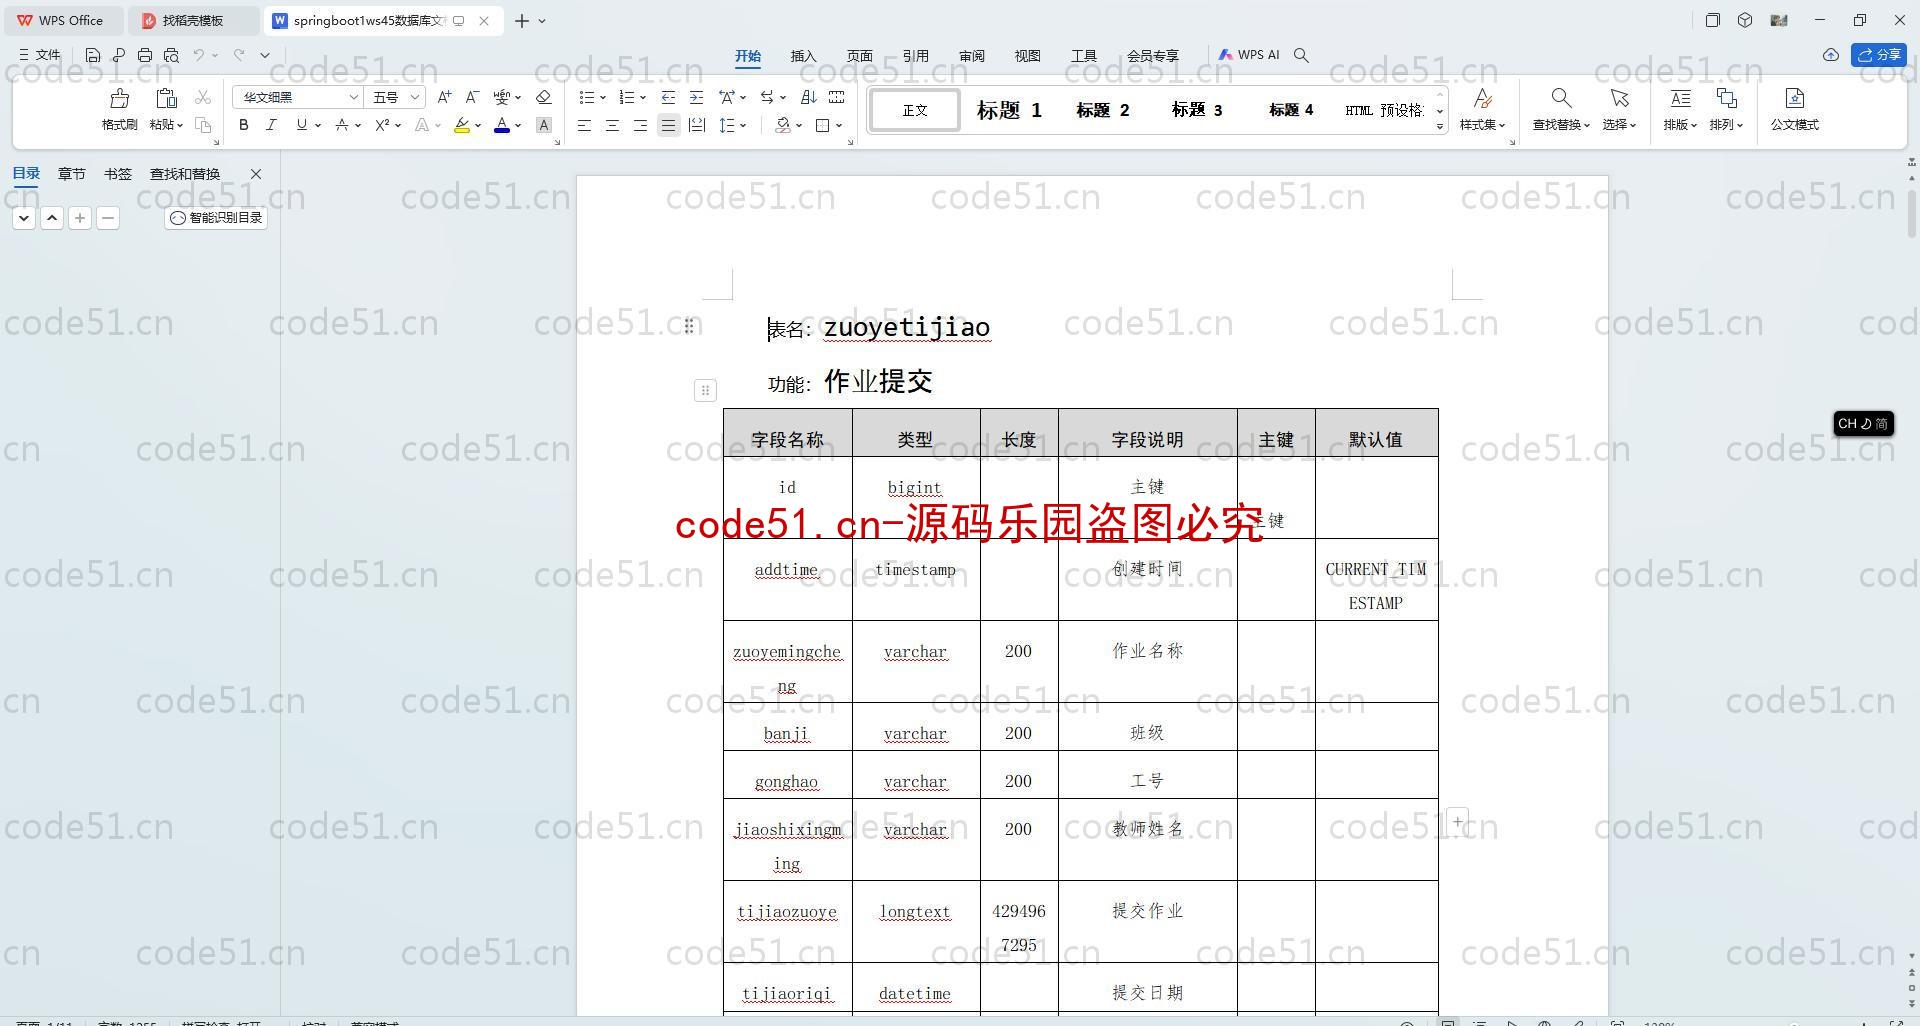Click the Cut scissors icon
Image resolution: width=1920 pixels, height=1026 pixels.
click(203, 97)
